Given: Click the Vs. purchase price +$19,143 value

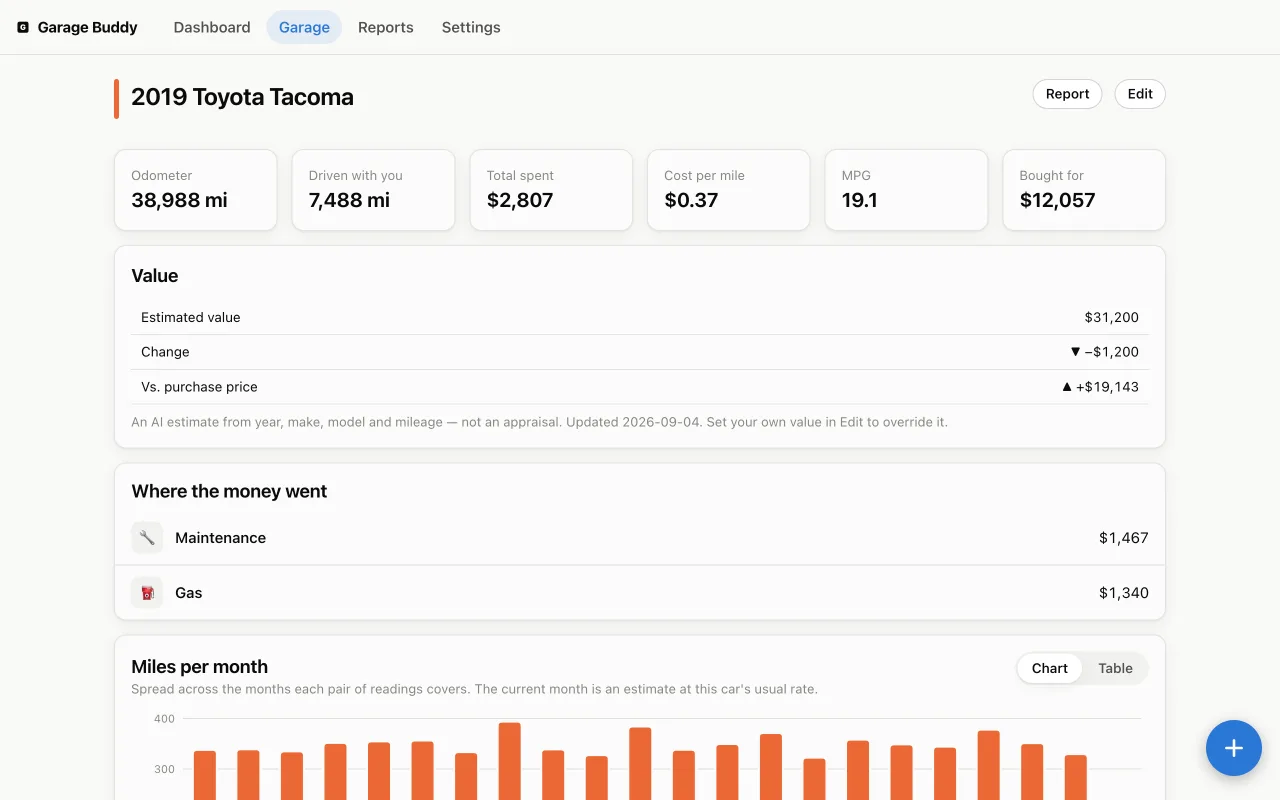Looking at the screenshot, I should pos(1100,387).
